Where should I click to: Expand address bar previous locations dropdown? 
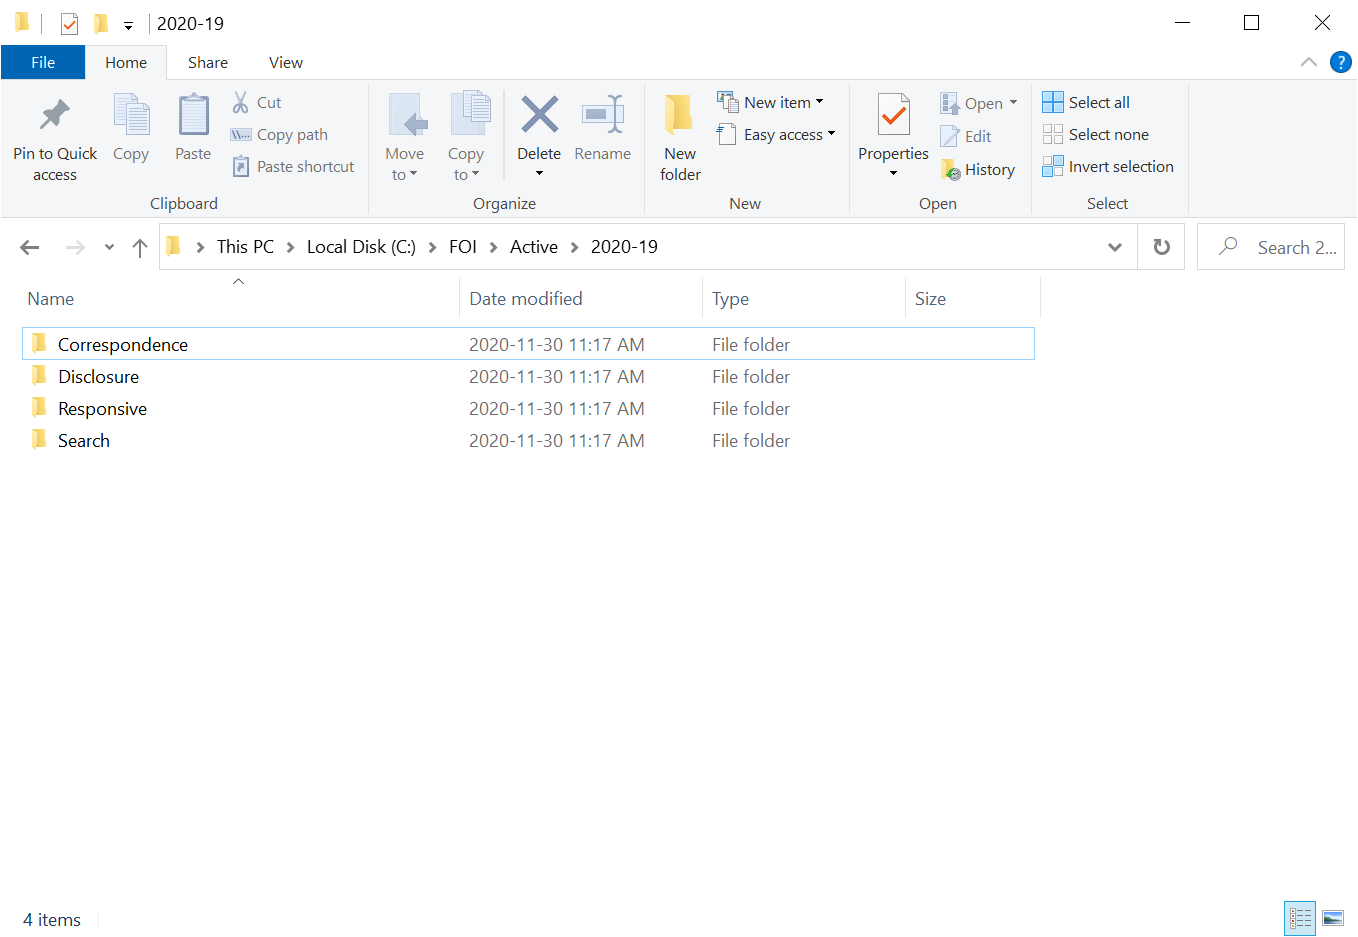1114,247
